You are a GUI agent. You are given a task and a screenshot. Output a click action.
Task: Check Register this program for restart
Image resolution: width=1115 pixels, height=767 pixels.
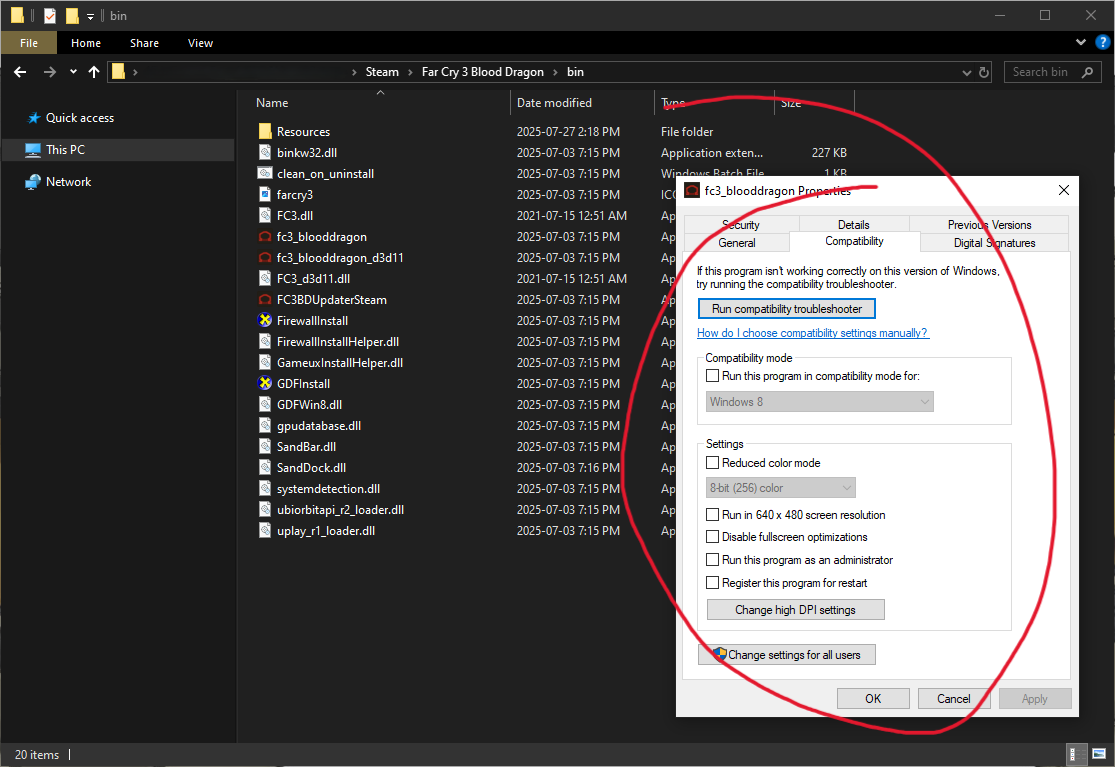click(713, 583)
